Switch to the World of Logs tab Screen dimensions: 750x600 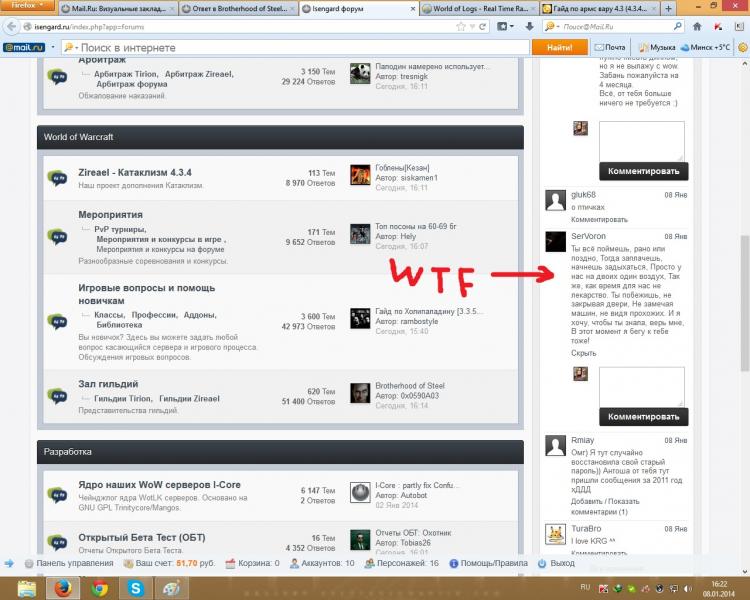tap(479, 9)
